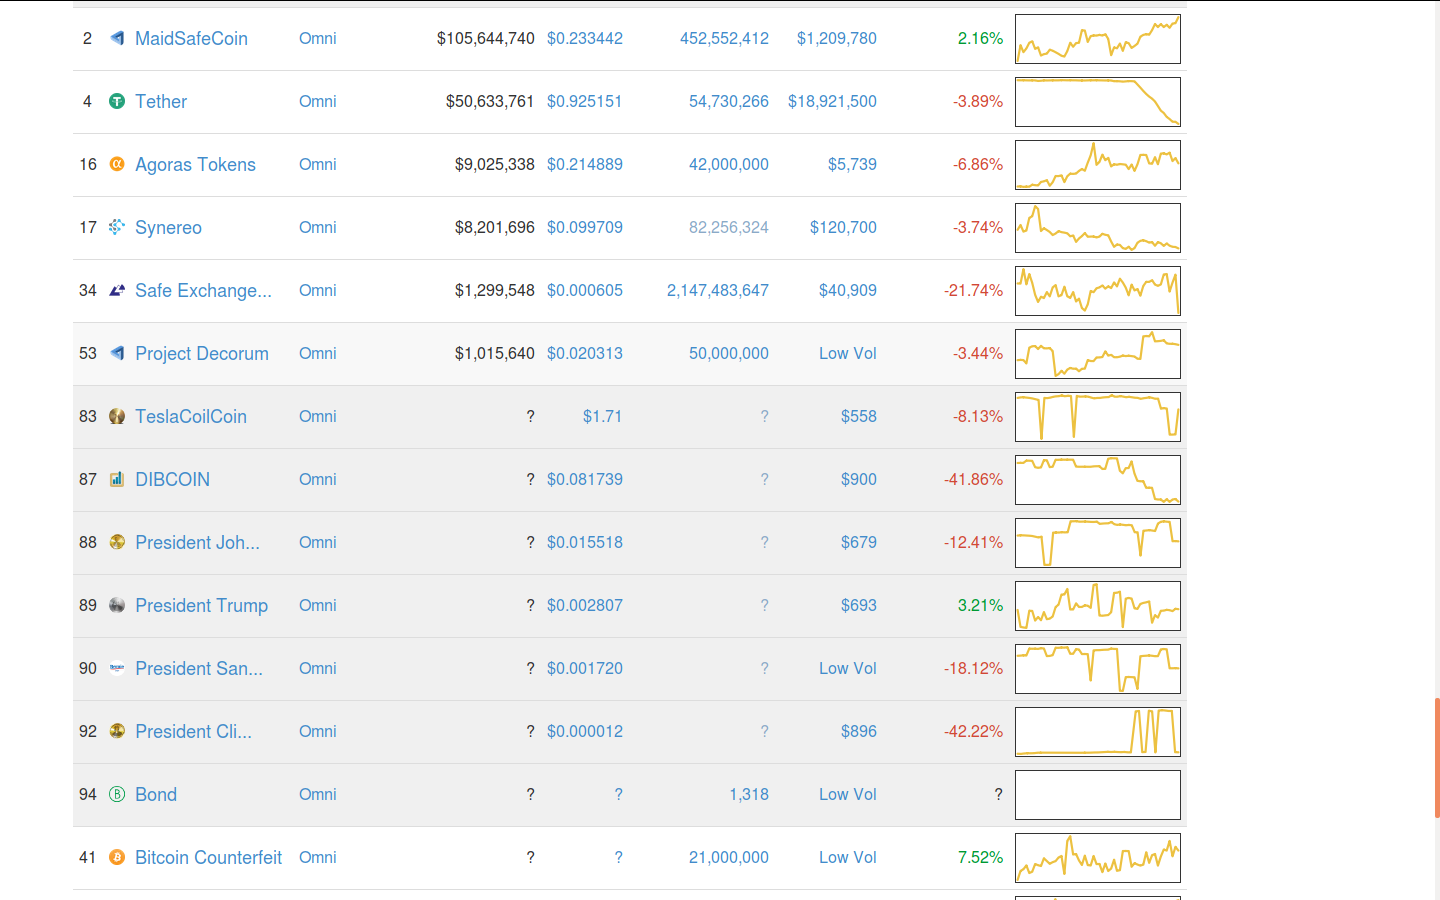Open the Tether price sparkline chart
The width and height of the screenshot is (1440, 900).
(x=1098, y=102)
